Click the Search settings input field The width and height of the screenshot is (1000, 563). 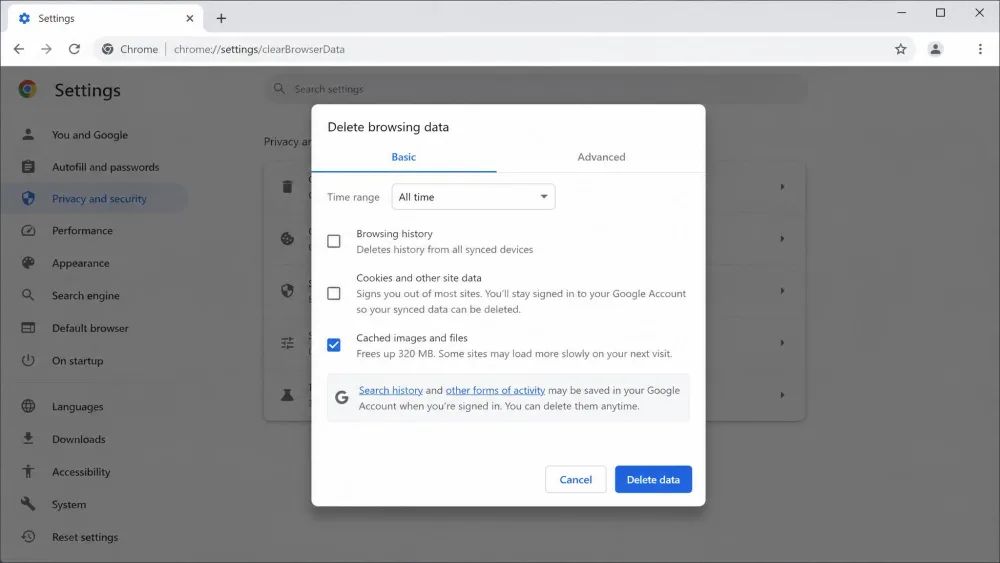click(x=536, y=89)
